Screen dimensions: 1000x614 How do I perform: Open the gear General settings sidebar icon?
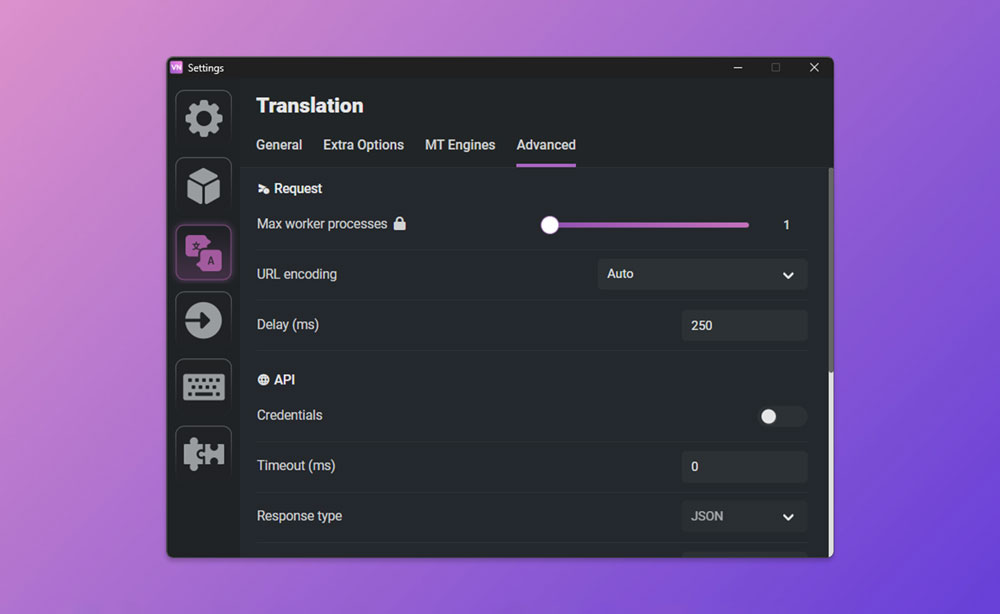point(203,118)
